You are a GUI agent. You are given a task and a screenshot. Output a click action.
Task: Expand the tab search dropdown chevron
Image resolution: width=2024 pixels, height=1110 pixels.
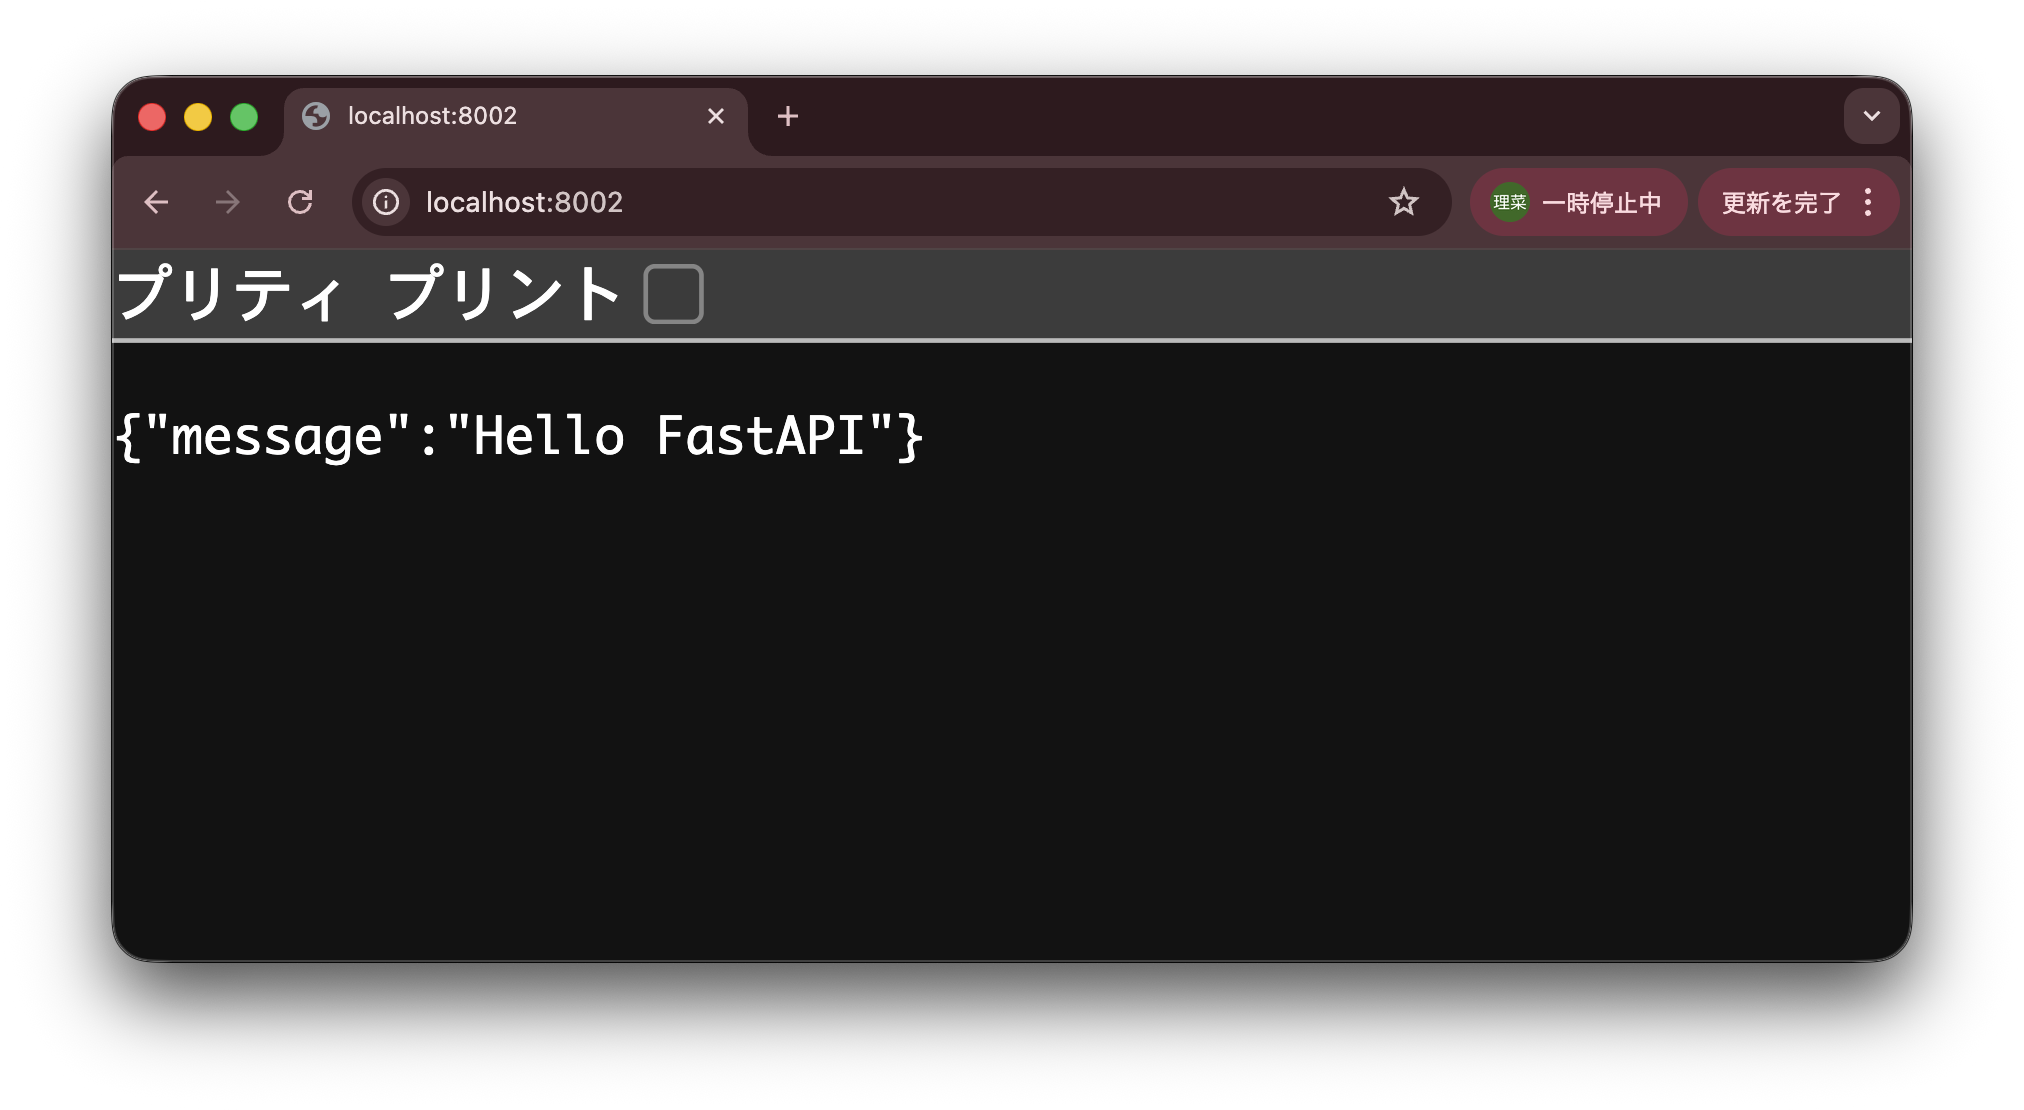pos(1871,116)
